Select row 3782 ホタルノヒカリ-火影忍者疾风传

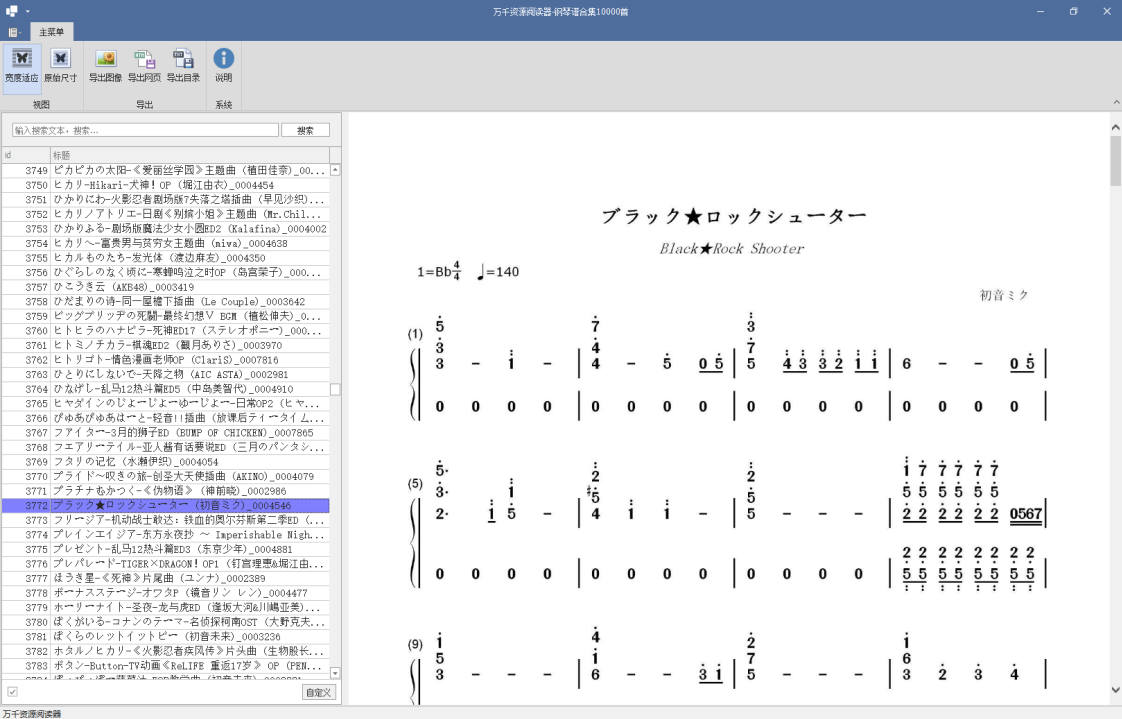click(x=165, y=650)
